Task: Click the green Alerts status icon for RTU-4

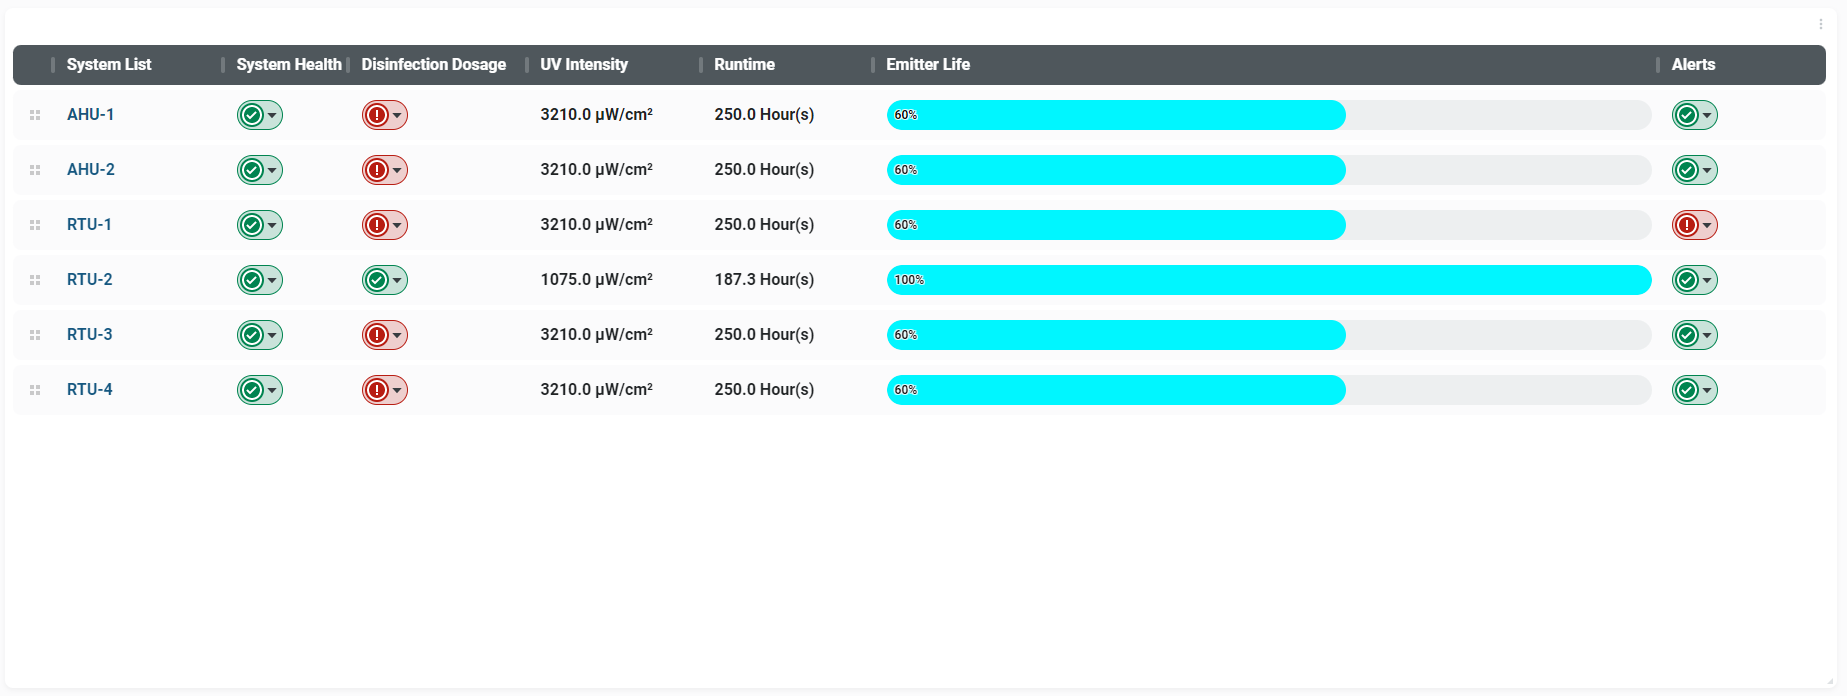Action: pyautogui.click(x=1687, y=390)
